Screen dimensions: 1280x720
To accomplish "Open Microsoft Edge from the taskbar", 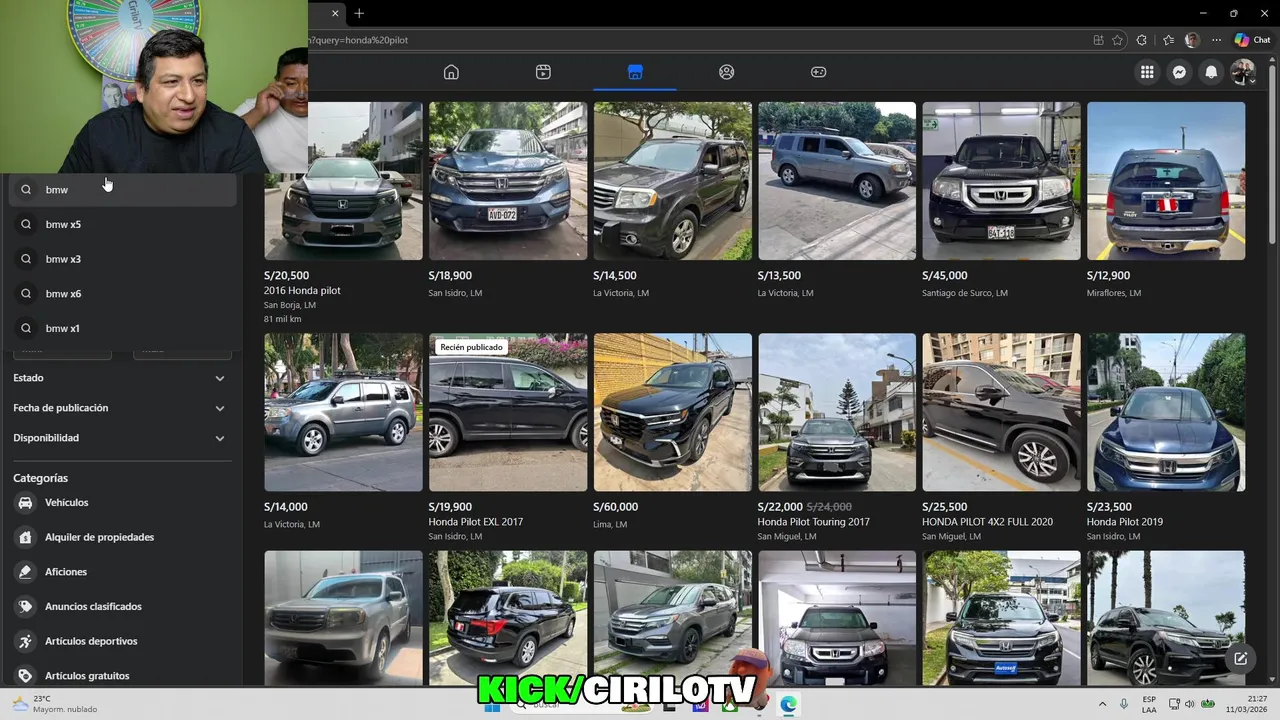I will tap(788, 705).
